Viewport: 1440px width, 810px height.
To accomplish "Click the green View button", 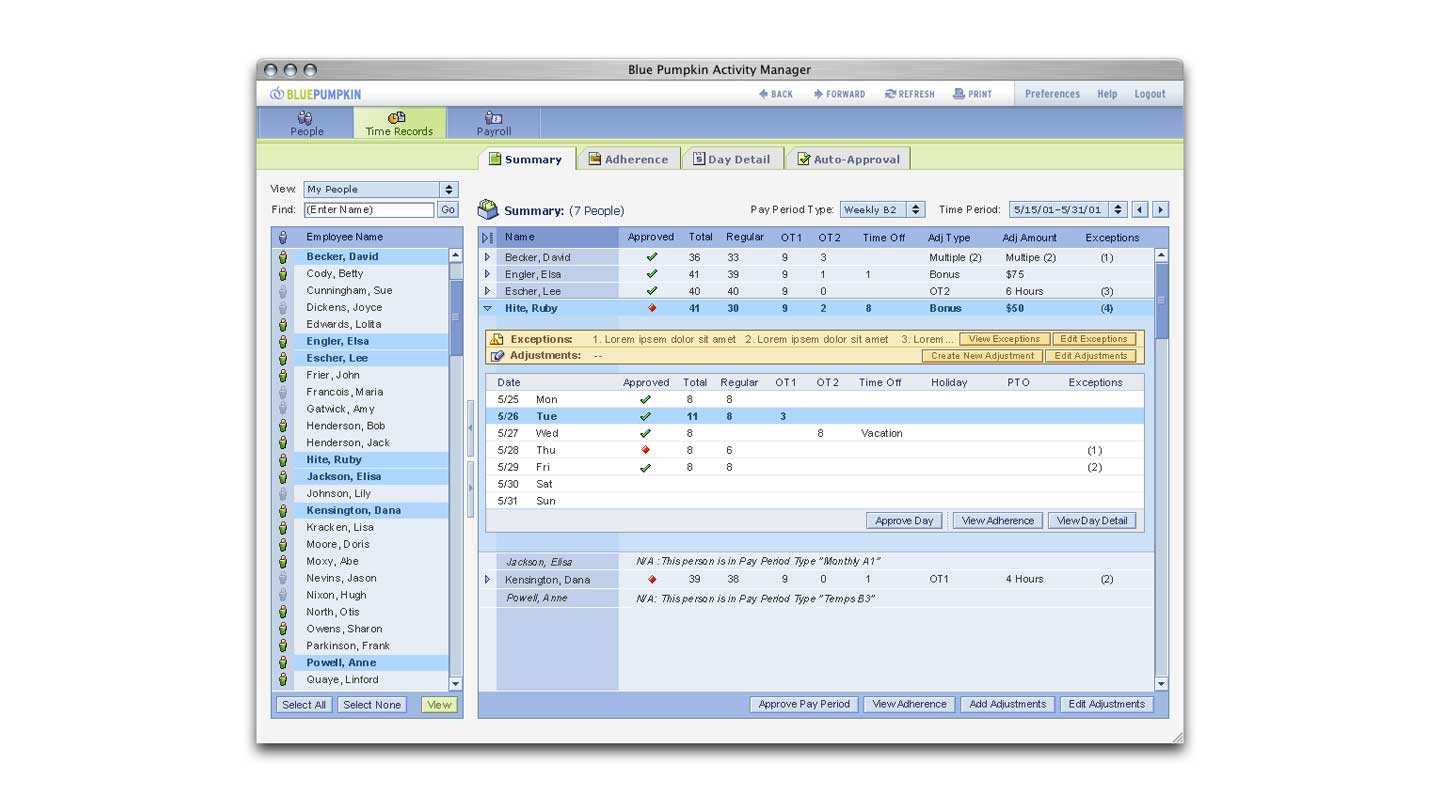I will click(439, 705).
